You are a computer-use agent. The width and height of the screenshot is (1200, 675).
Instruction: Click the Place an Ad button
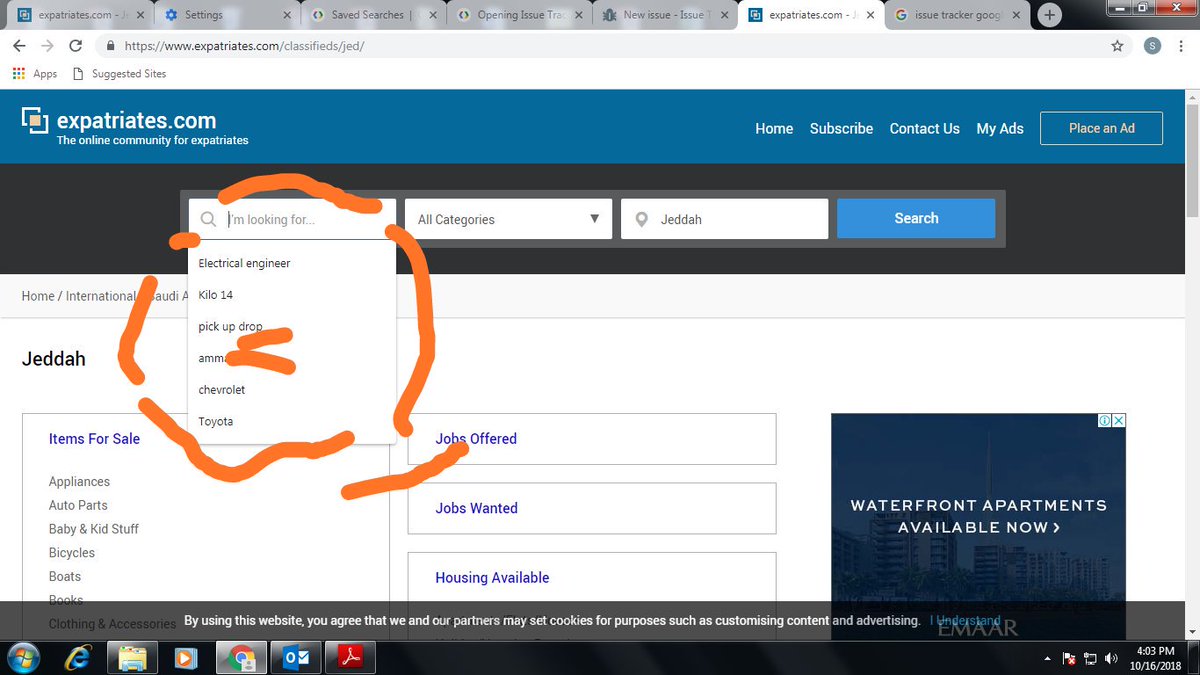(x=1101, y=128)
